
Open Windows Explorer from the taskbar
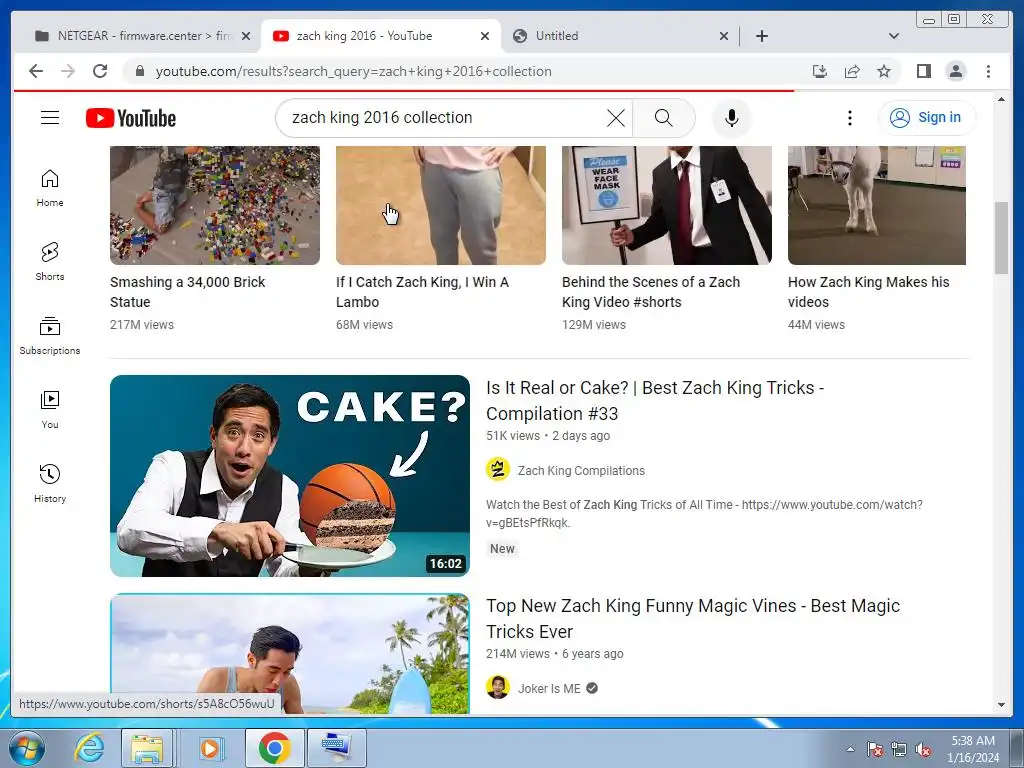point(147,748)
